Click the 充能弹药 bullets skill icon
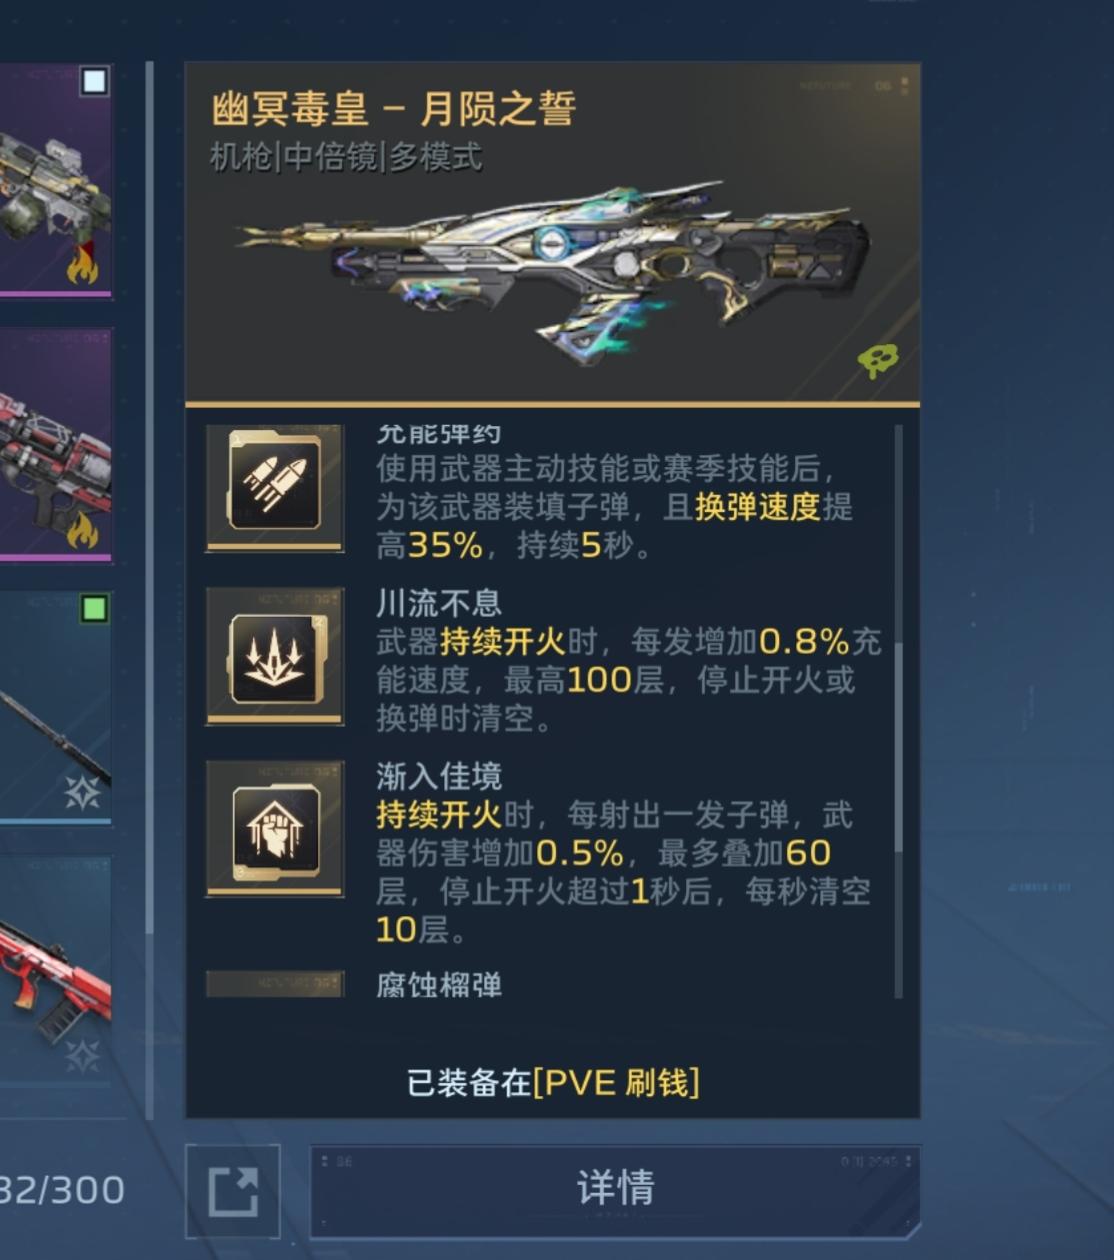This screenshot has height=1260, width=1114. tap(275, 487)
